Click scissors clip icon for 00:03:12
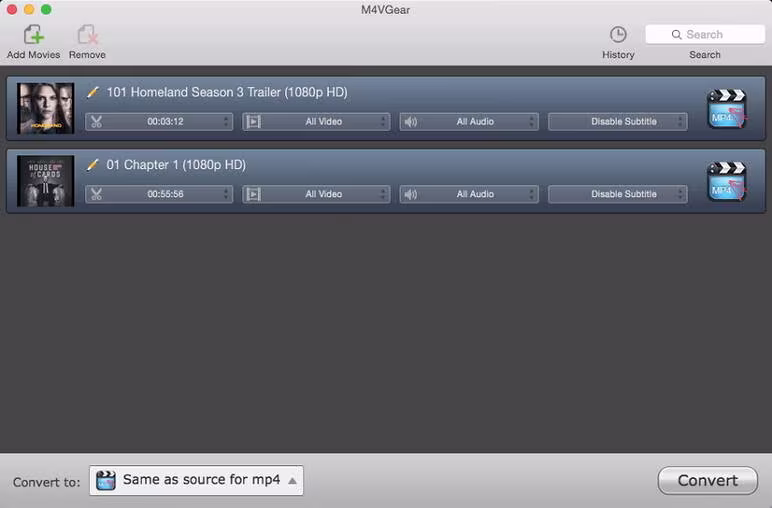The image size is (772, 508). (96, 122)
